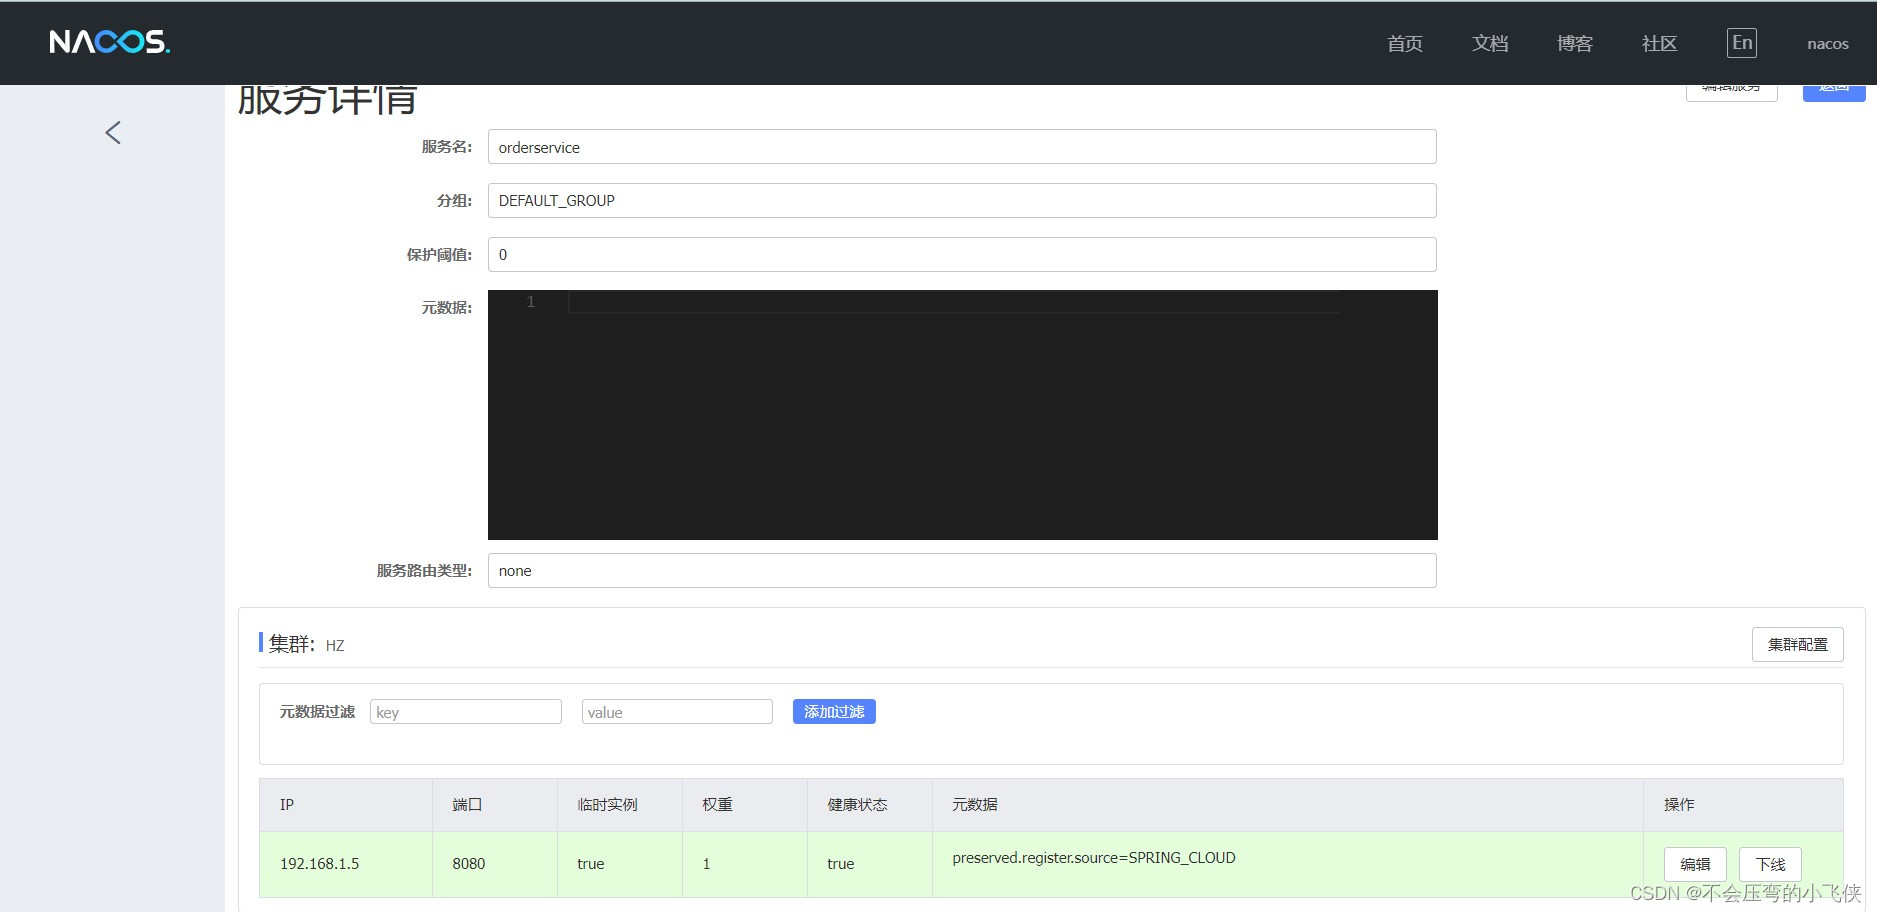This screenshot has width=1877, height=912.
Task: Click the 分组 field with DEFAULT_GROUP
Action: [x=962, y=200]
